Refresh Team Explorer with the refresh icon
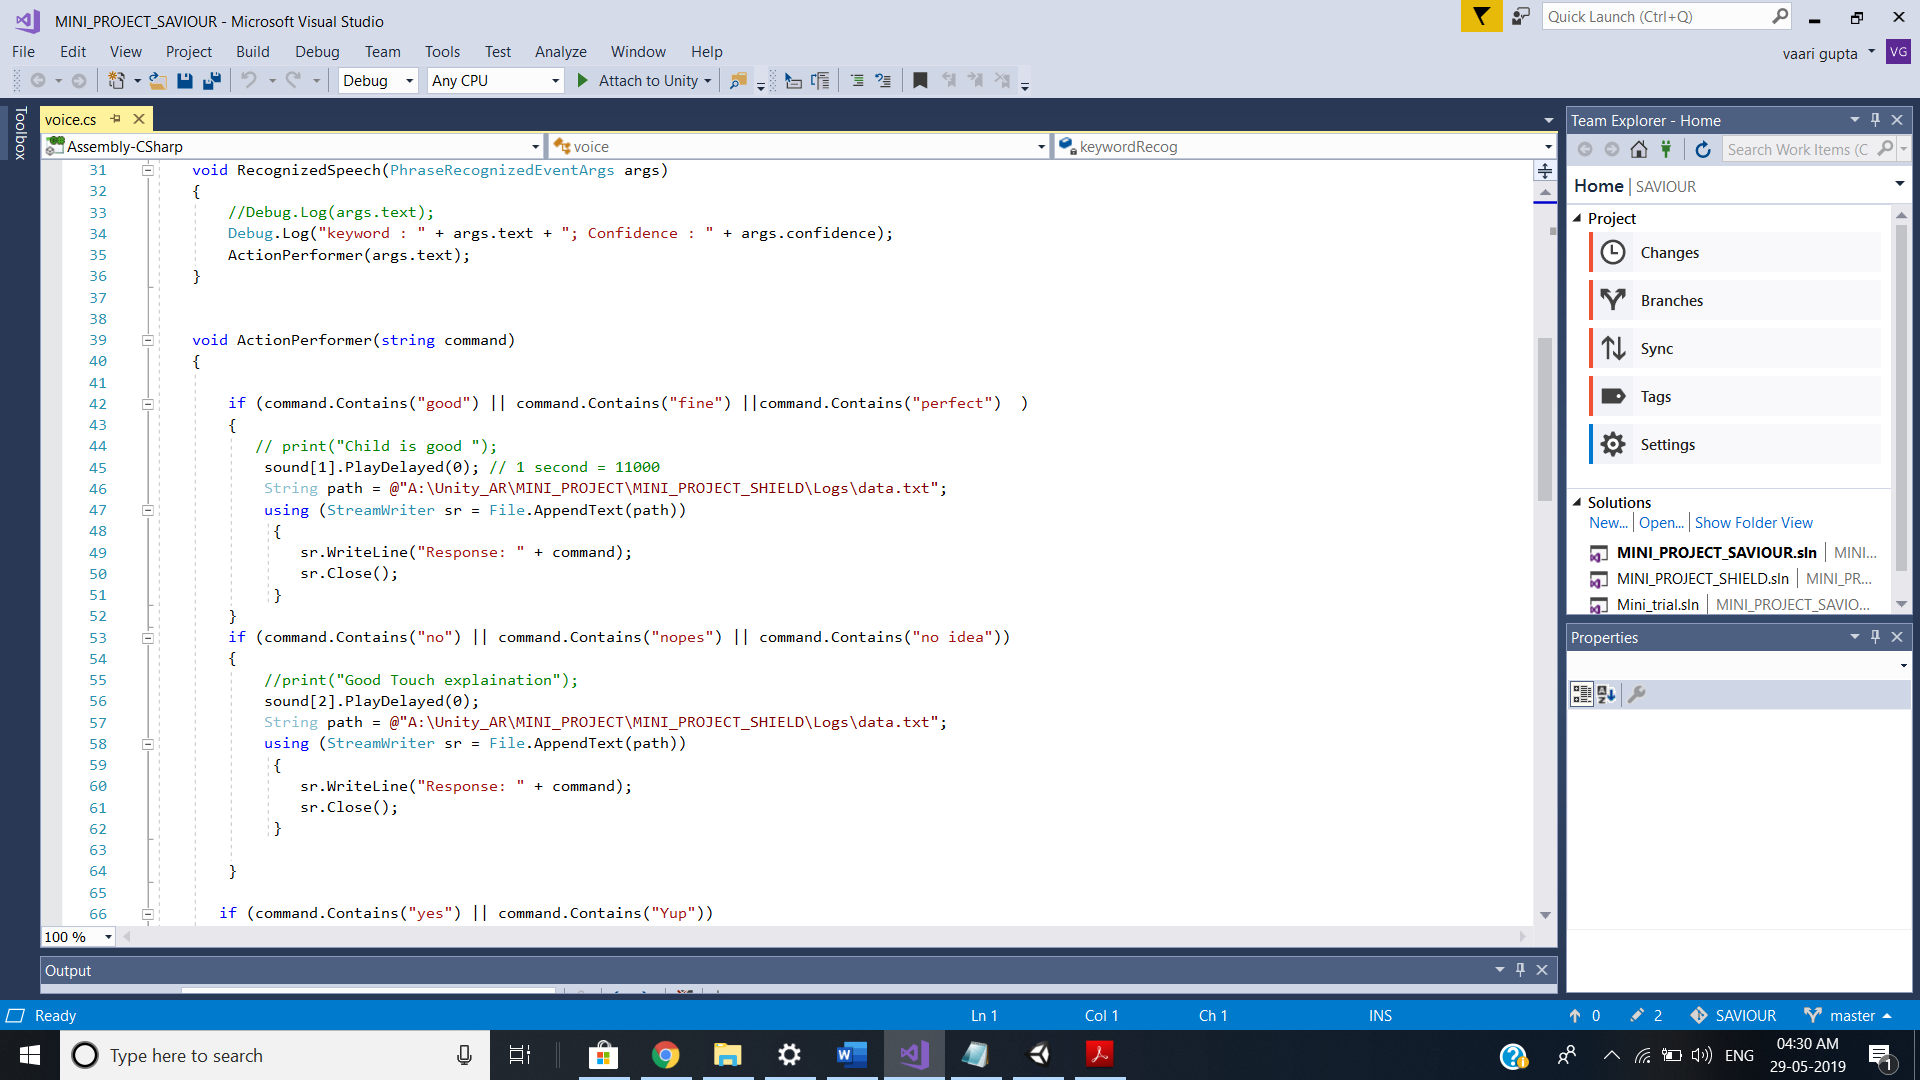The height and width of the screenshot is (1080, 1920). [1703, 149]
